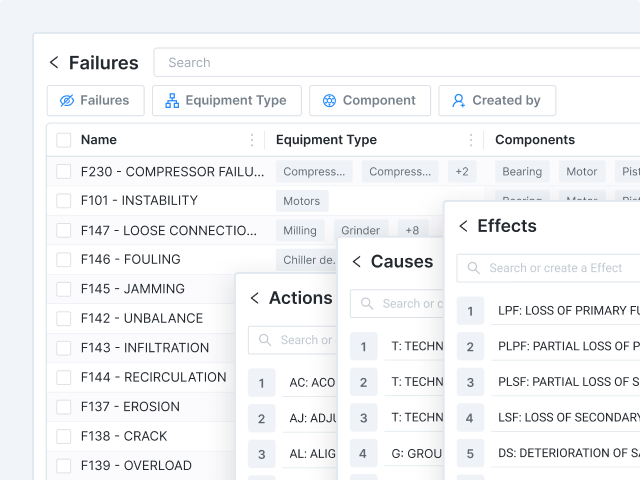Click the back arrow beside Failures title
This screenshot has height=480, width=640.
click(x=54, y=63)
